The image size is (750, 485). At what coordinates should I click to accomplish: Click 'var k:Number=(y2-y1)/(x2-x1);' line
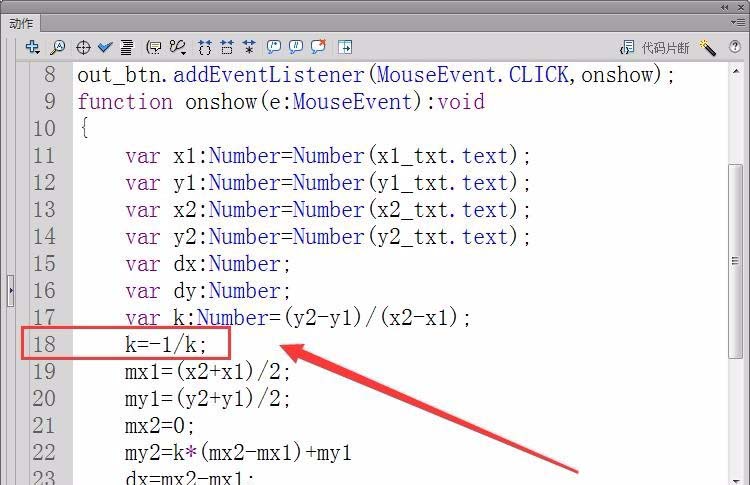pyautogui.click(x=298, y=318)
